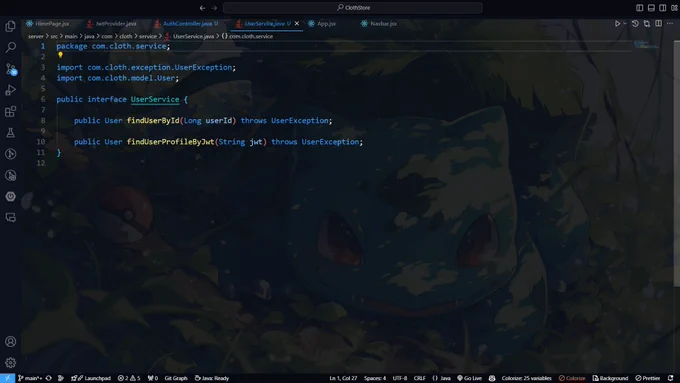The width and height of the screenshot is (680, 383).
Task: Click the 'service' breadcrumb segment
Action: tap(148, 36)
